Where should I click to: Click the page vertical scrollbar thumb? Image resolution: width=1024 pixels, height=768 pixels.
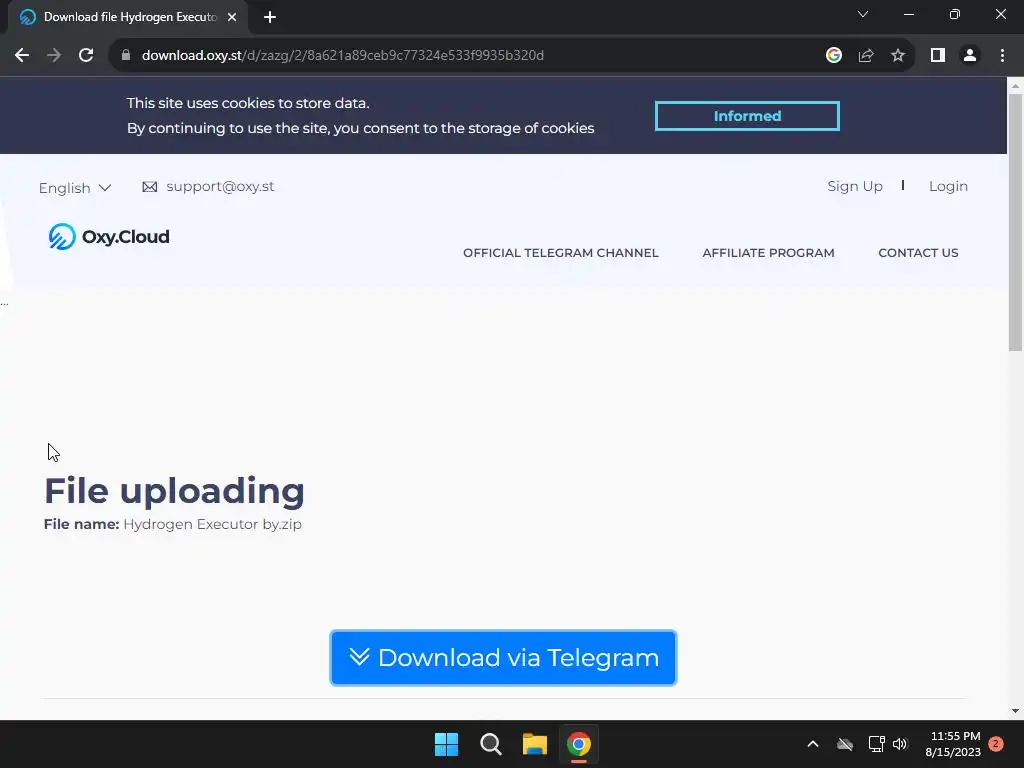(x=1015, y=222)
